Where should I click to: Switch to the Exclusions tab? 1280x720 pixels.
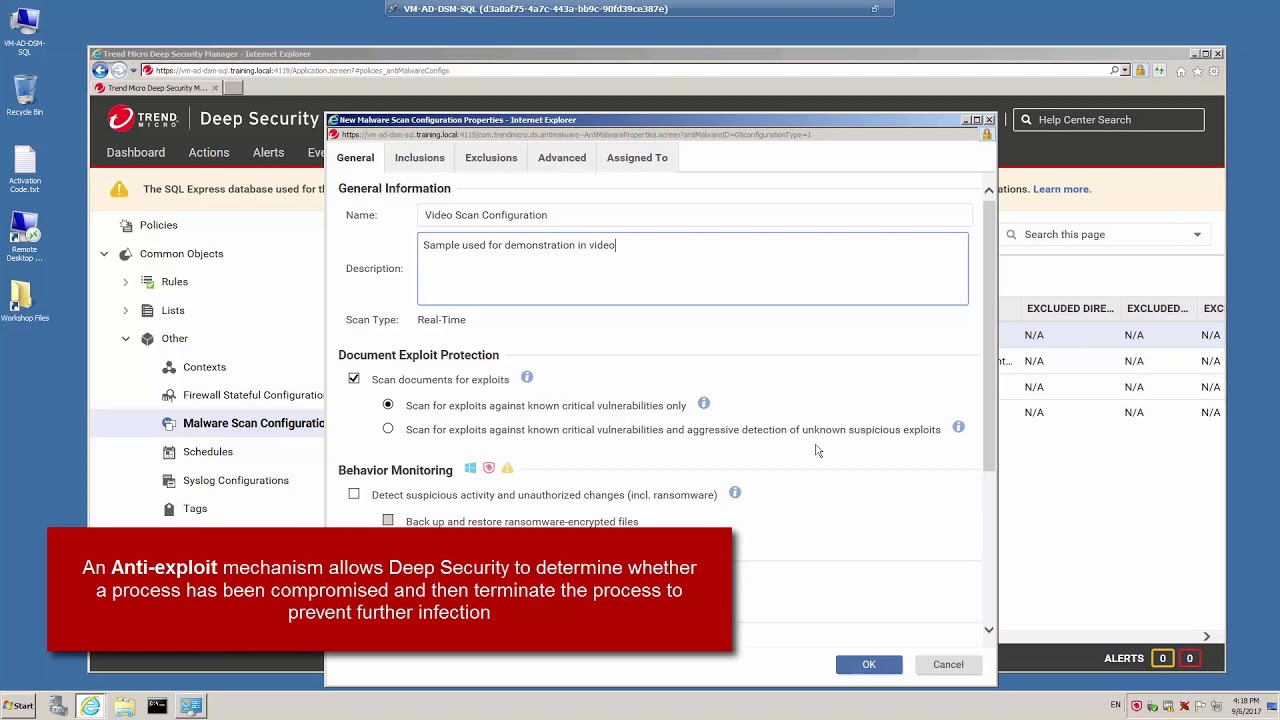(491, 158)
